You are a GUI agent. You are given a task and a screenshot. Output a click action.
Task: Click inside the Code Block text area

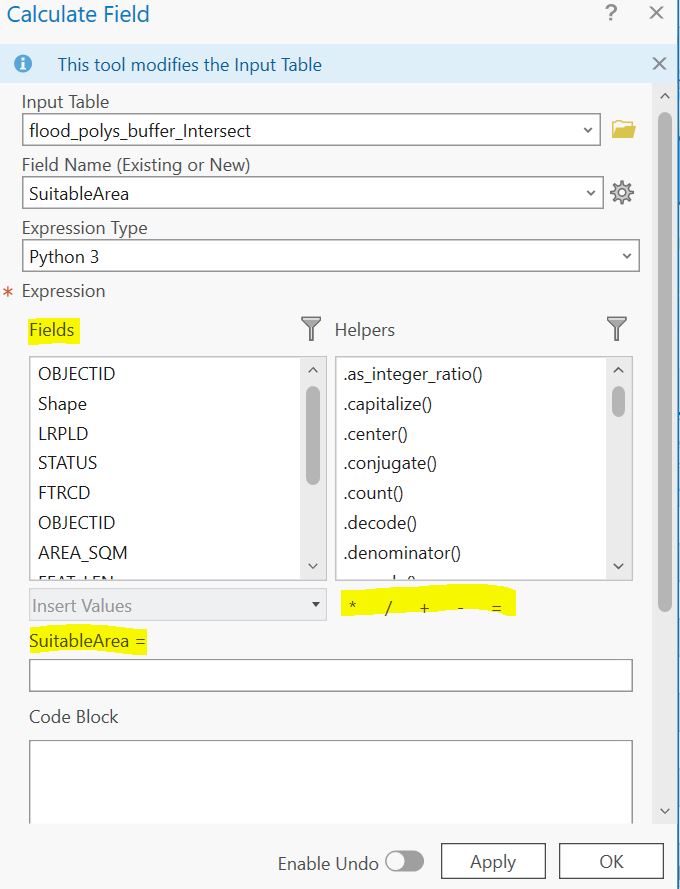point(330,780)
